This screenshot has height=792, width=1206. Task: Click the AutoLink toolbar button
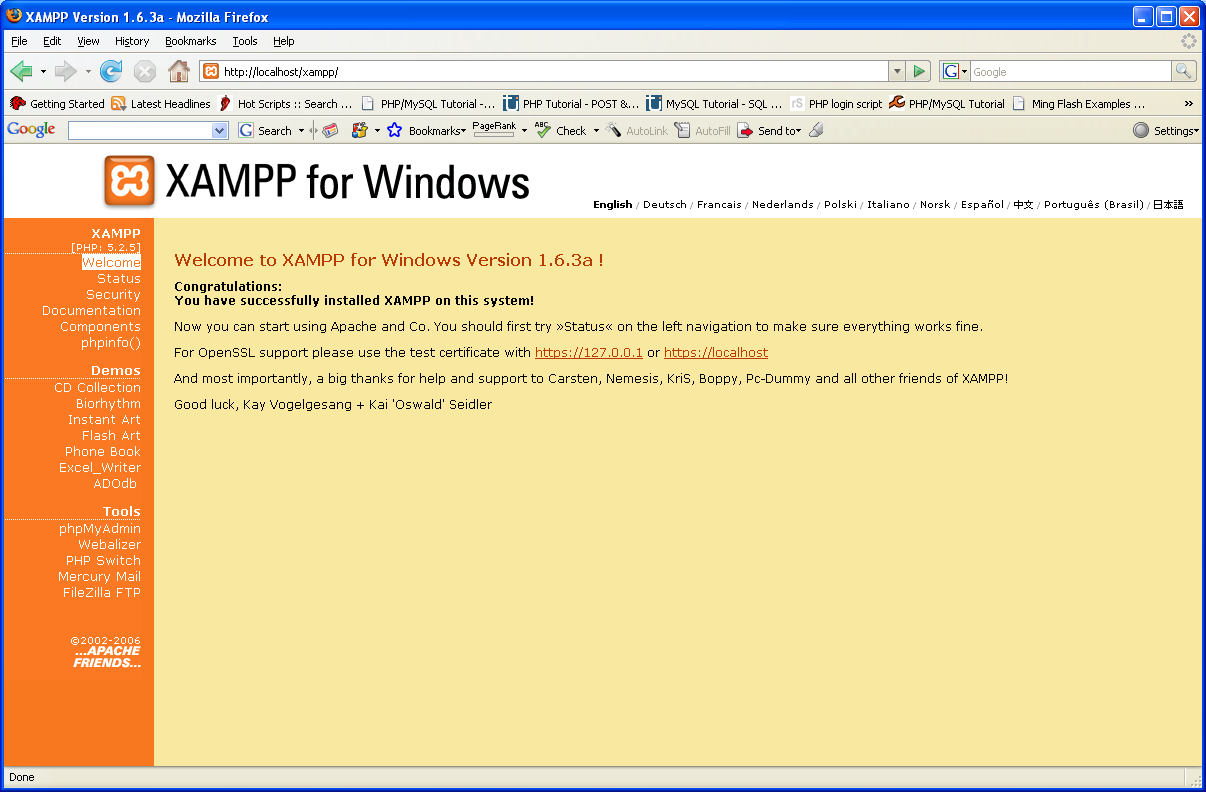(637, 130)
